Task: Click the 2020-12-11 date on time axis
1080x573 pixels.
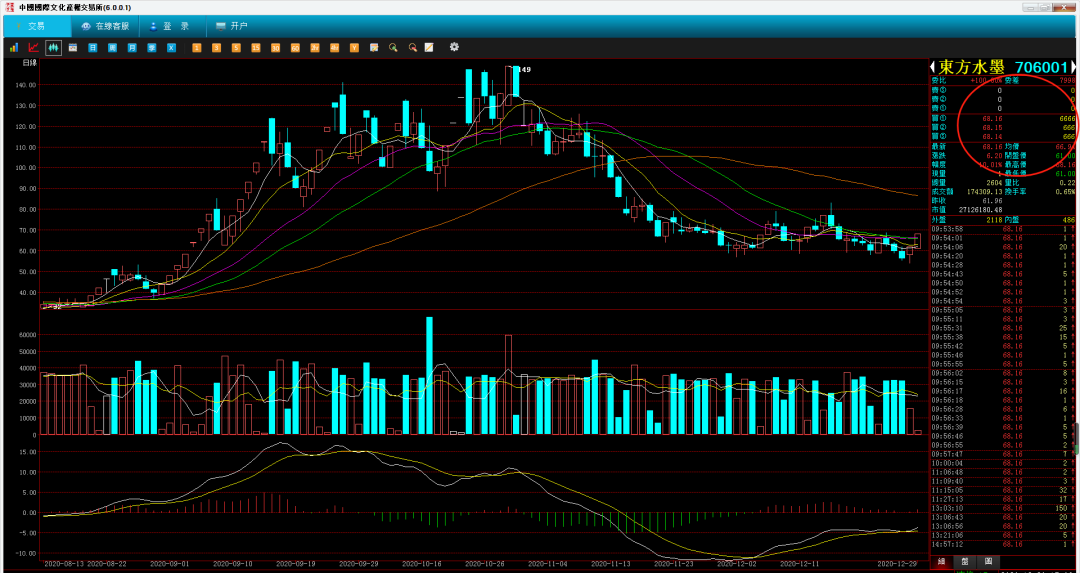Action: click(x=800, y=563)
